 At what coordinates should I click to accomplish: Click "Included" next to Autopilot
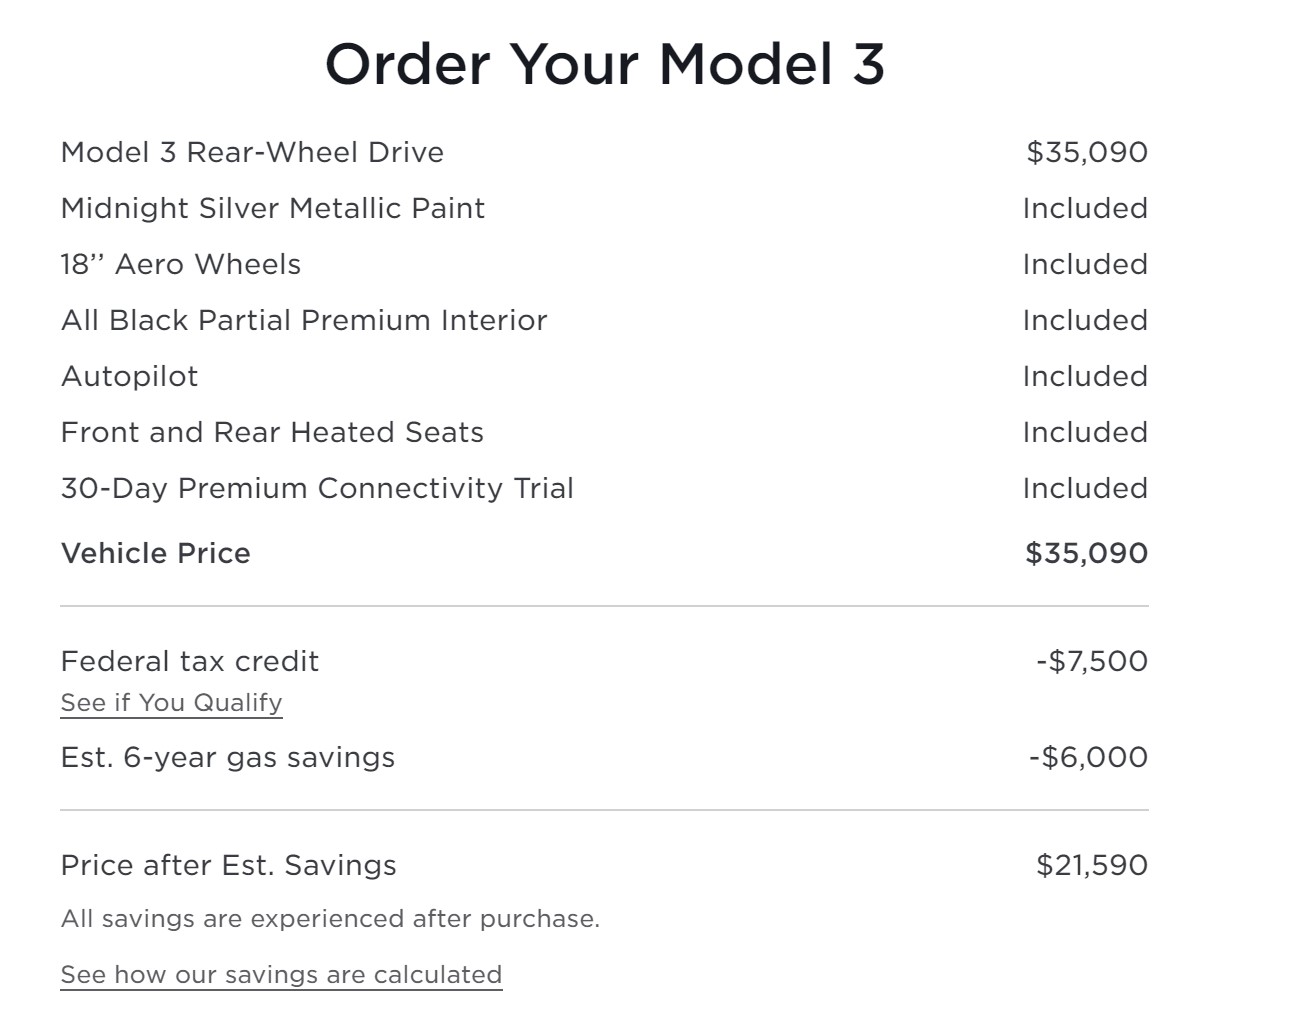pyautogui.click(x=1085, y=376)
